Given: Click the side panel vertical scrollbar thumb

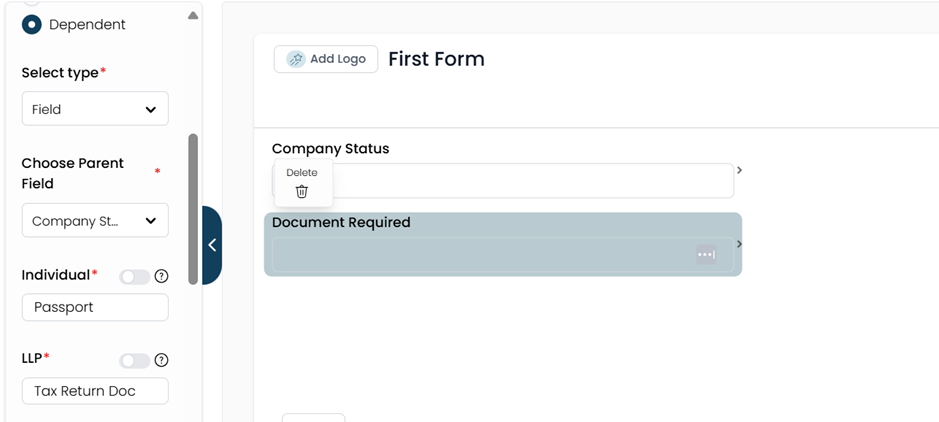Looking at the screenshot, I should [x=193, y=209].
